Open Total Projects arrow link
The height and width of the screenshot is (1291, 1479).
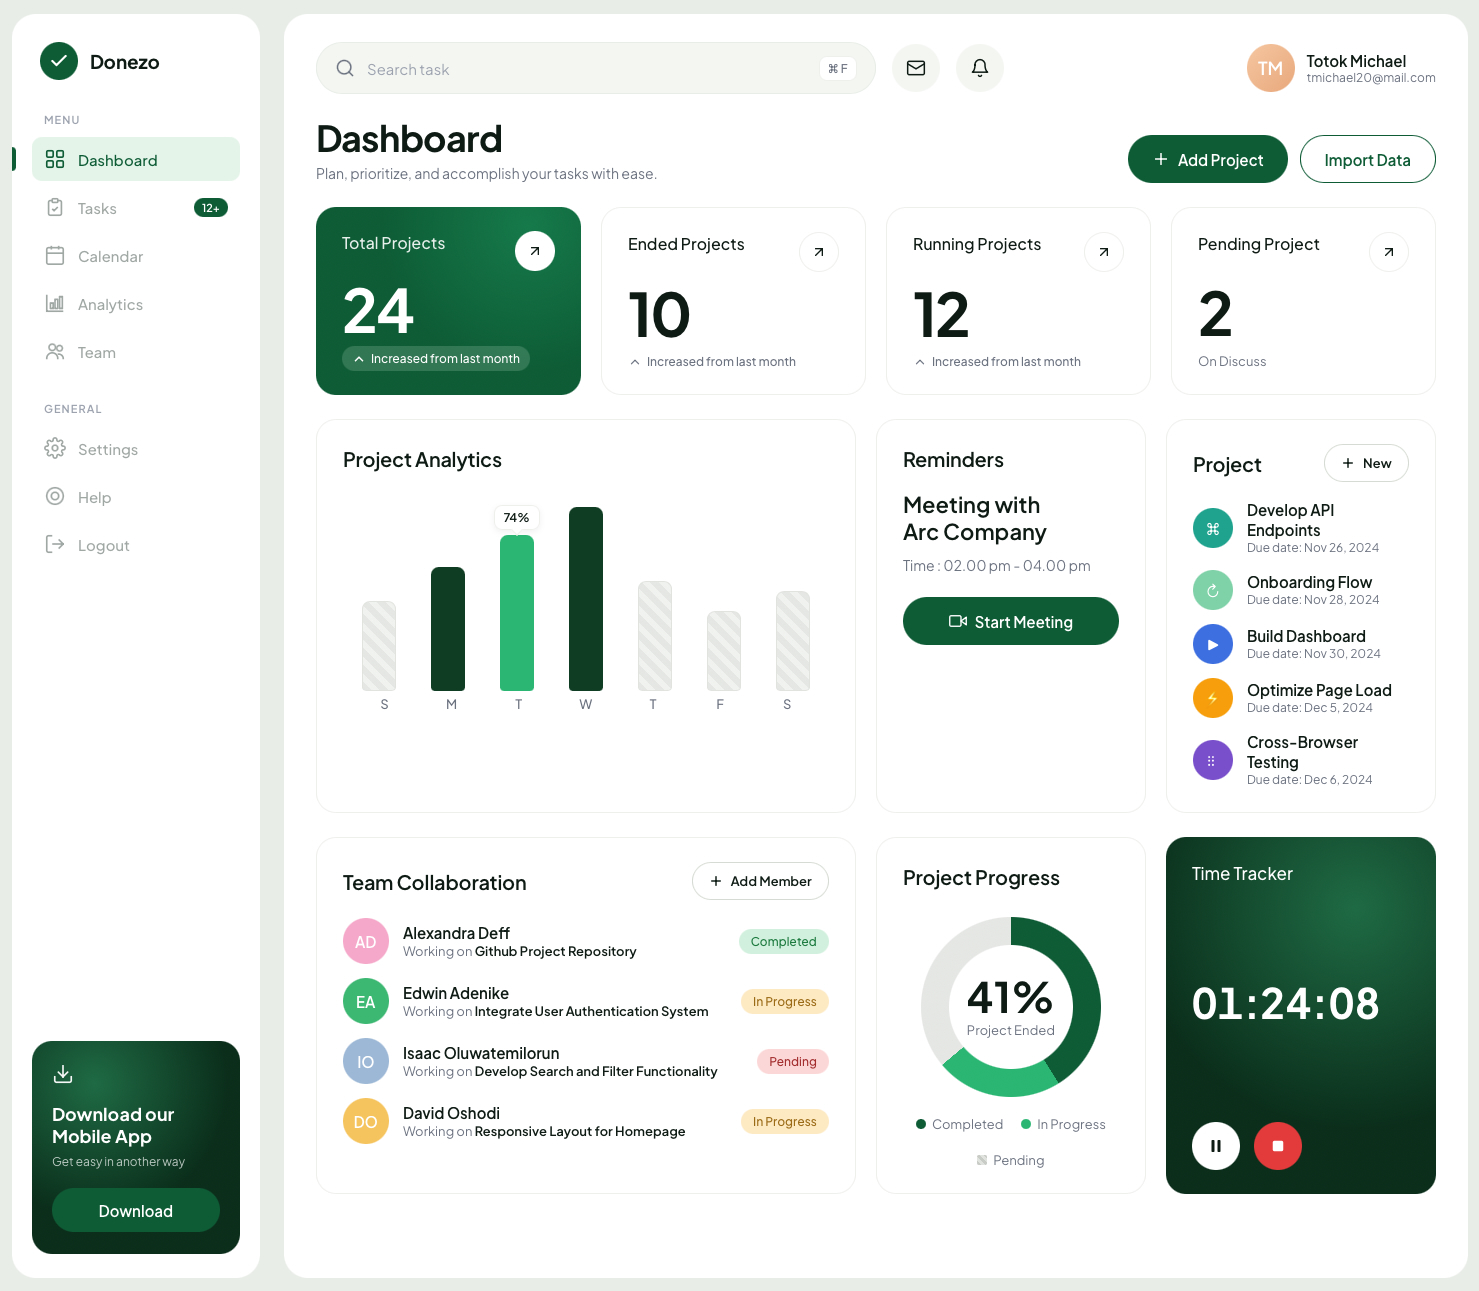tap(535, 251)
